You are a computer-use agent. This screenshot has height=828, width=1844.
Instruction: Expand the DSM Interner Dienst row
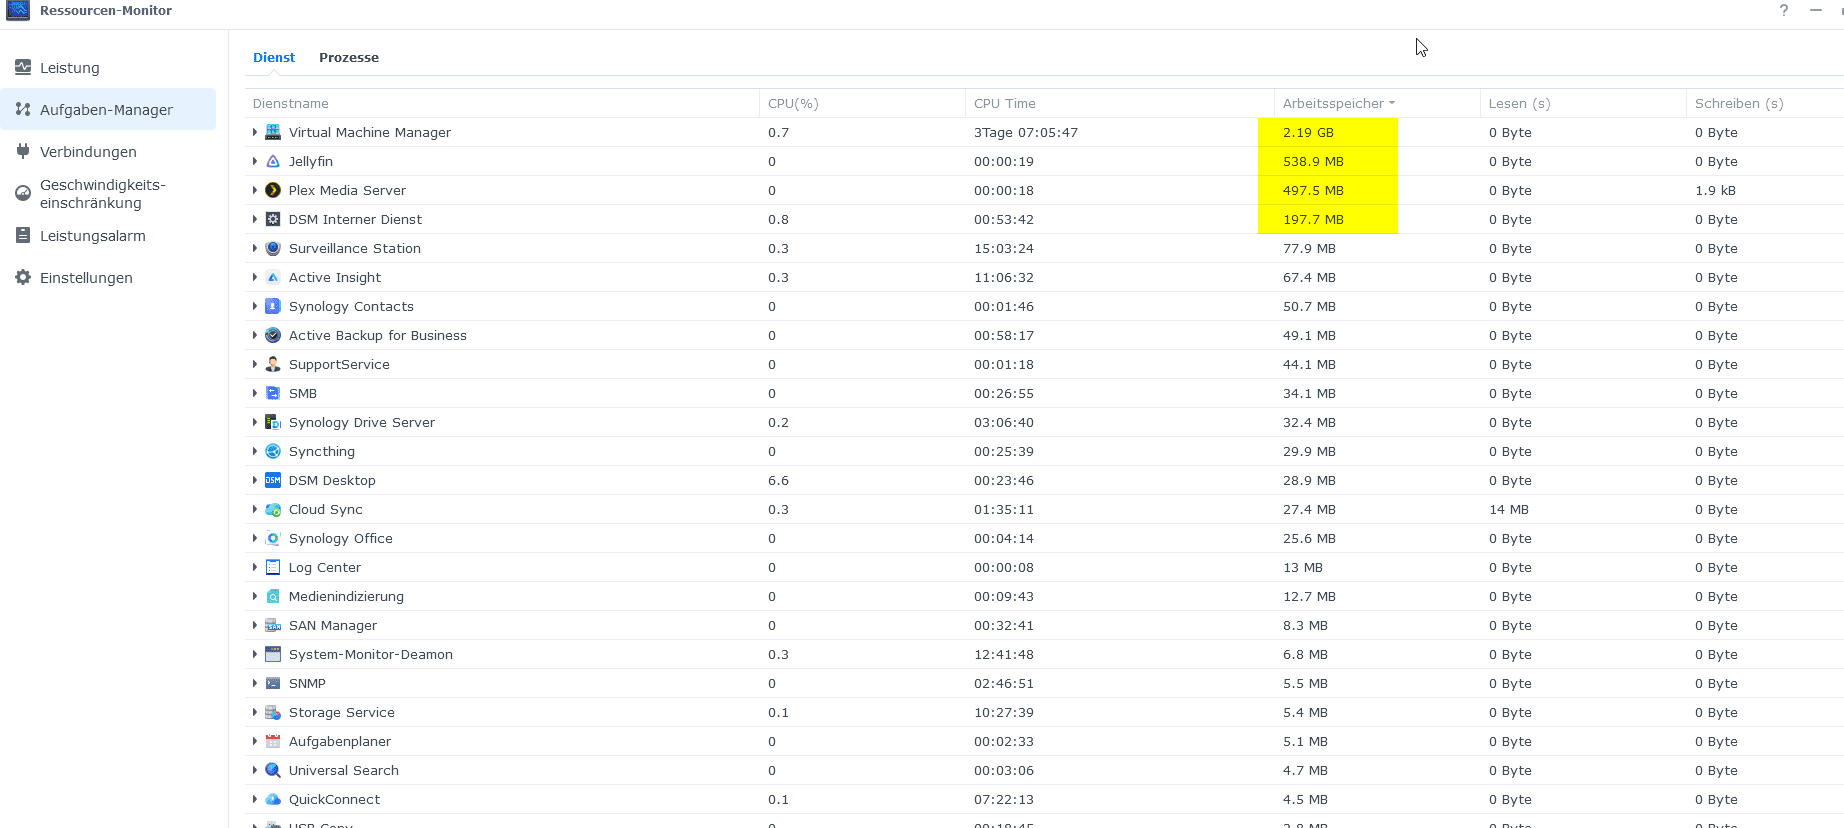click(x=255, y=219)
